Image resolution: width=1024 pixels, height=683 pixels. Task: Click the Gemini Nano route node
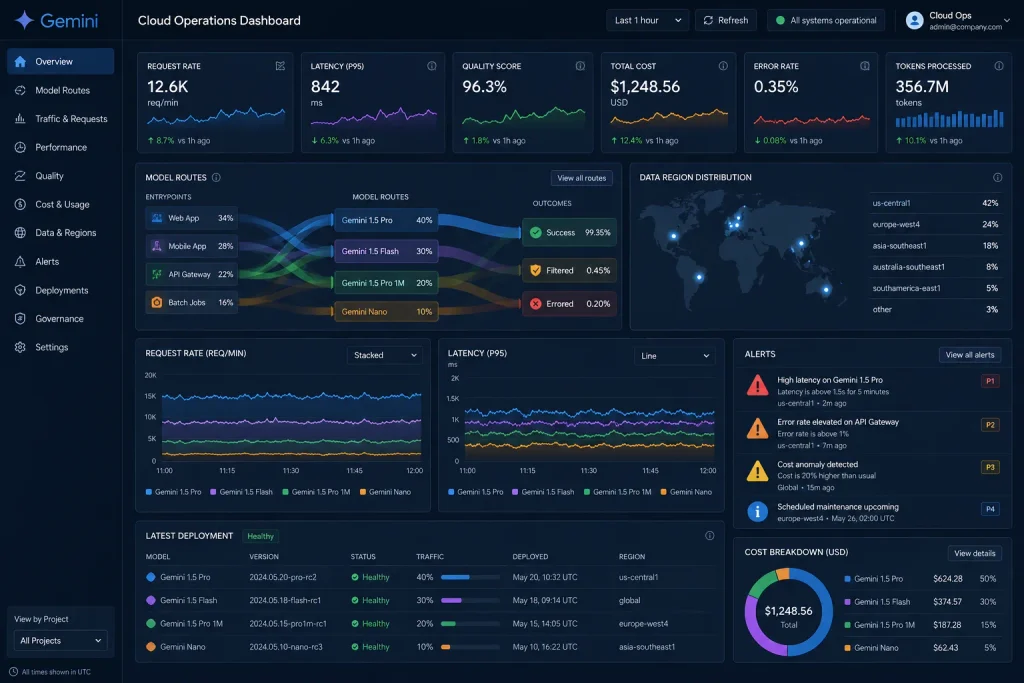(x=386, y=311)
